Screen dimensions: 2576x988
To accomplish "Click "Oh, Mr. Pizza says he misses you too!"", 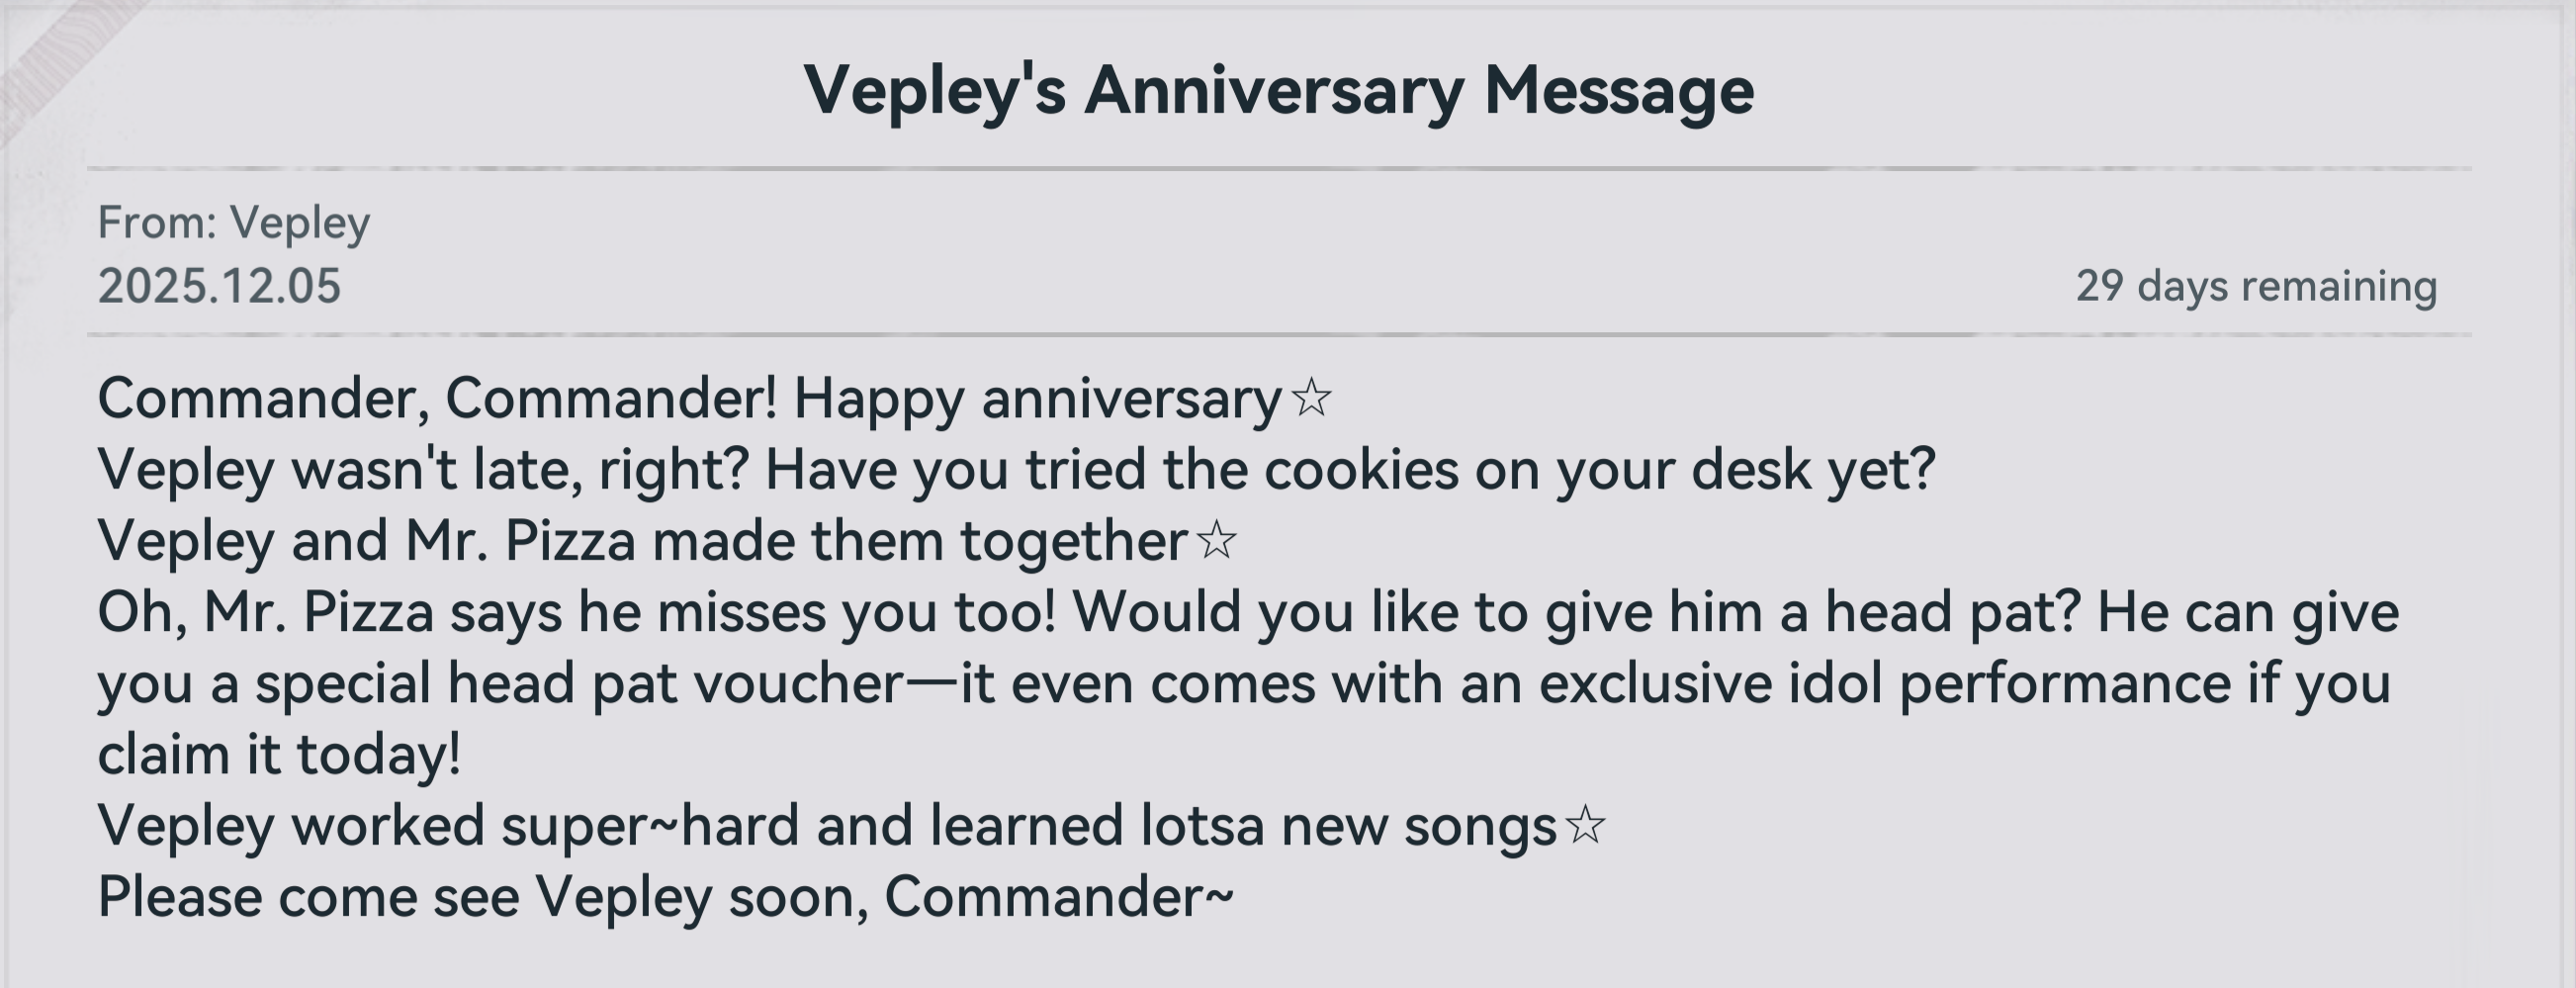I will pos(576,612).
